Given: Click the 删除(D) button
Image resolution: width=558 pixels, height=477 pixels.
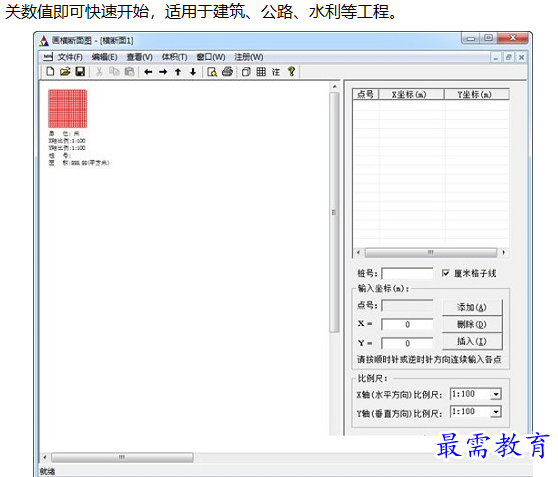Looking at the screenshot, I should coord(472,324).
